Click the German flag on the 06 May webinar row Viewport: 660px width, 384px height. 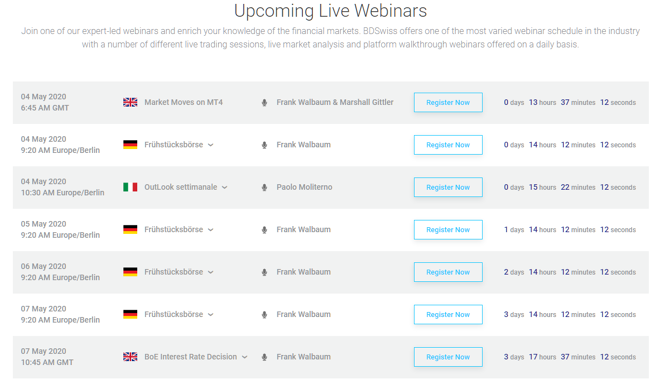130,272
